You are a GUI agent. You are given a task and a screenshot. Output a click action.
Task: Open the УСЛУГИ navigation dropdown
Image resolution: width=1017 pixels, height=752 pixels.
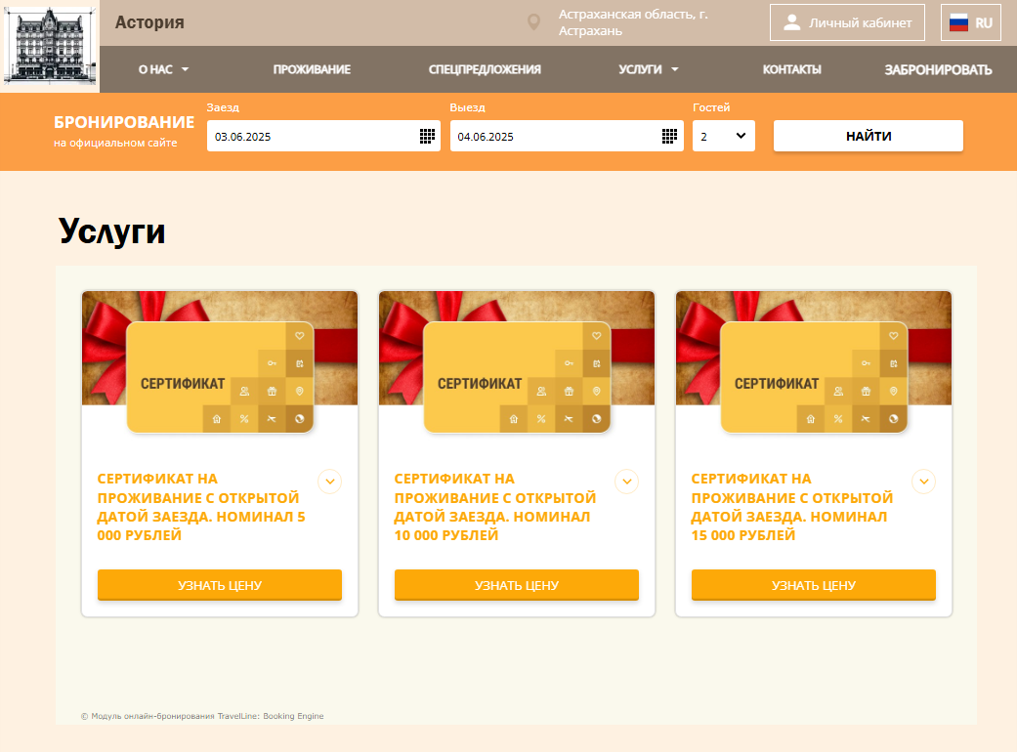point(648,69)
